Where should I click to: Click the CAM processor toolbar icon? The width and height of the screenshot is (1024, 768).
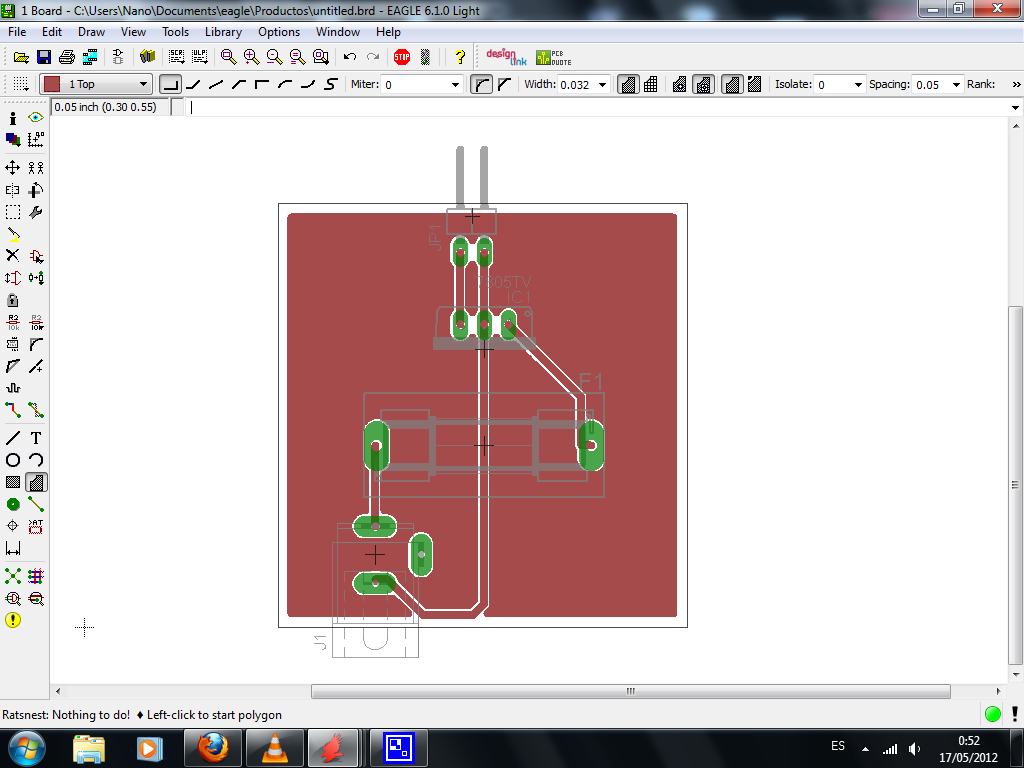[89, 57]
